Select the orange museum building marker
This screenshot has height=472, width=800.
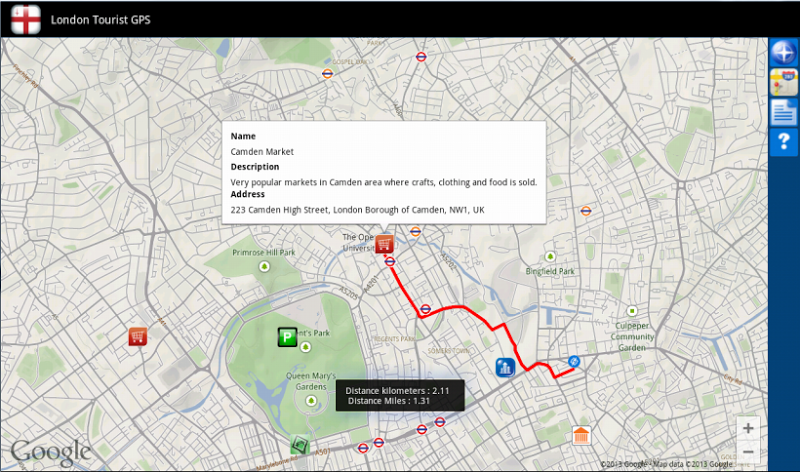[581, 436]
